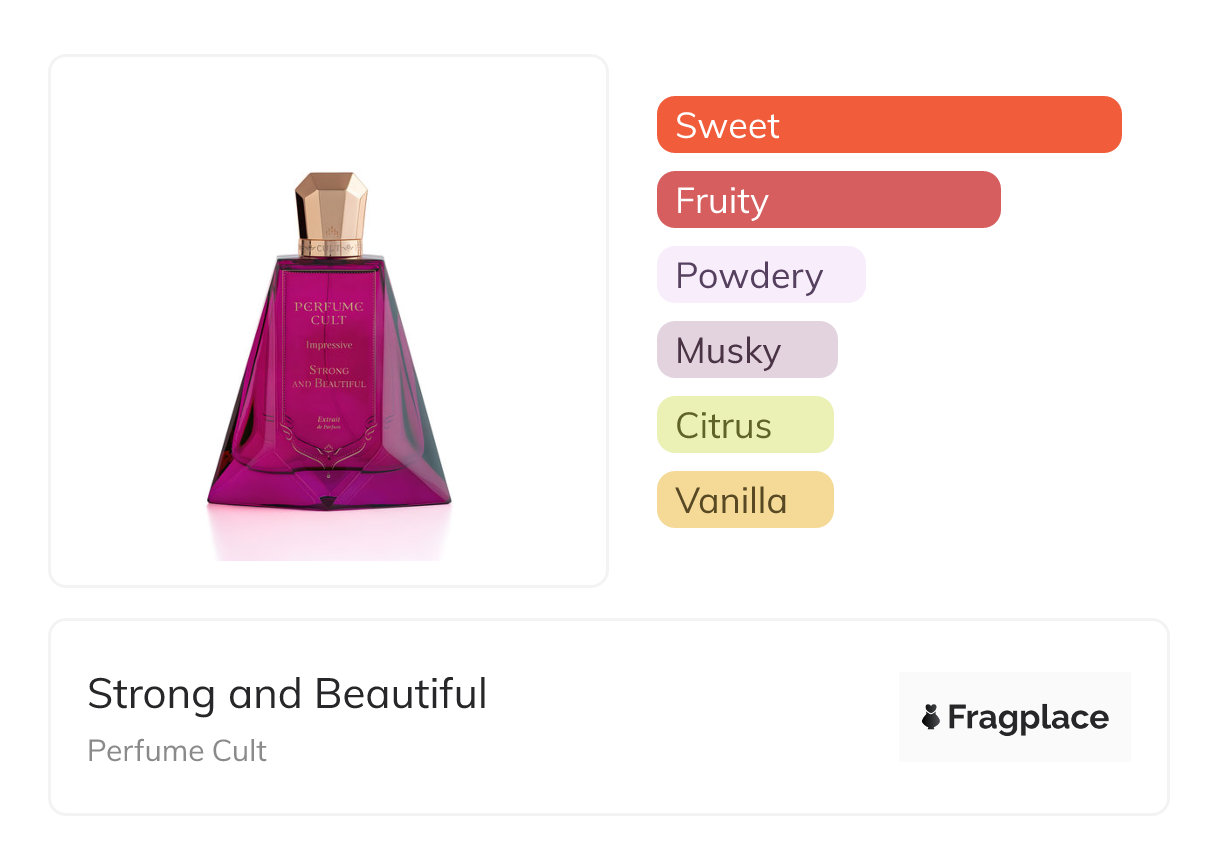Click the Fragplace perfume bottle logo icon
This screenshot has width=1218, height=864.
click(931, 717)
